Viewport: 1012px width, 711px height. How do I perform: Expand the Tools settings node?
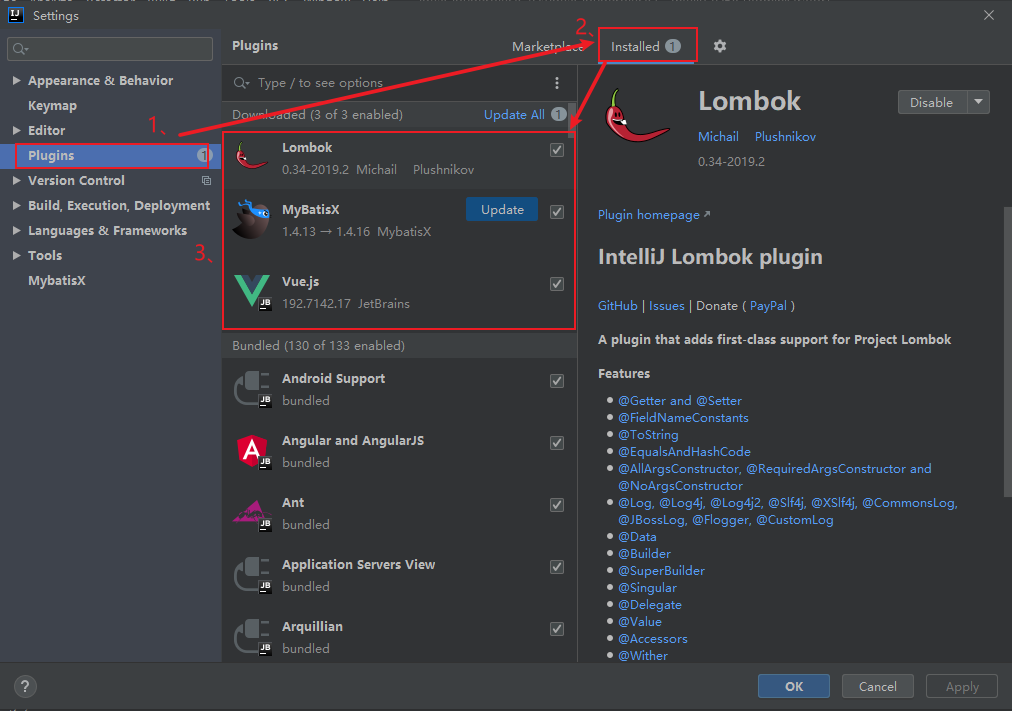tap(16, 255)
